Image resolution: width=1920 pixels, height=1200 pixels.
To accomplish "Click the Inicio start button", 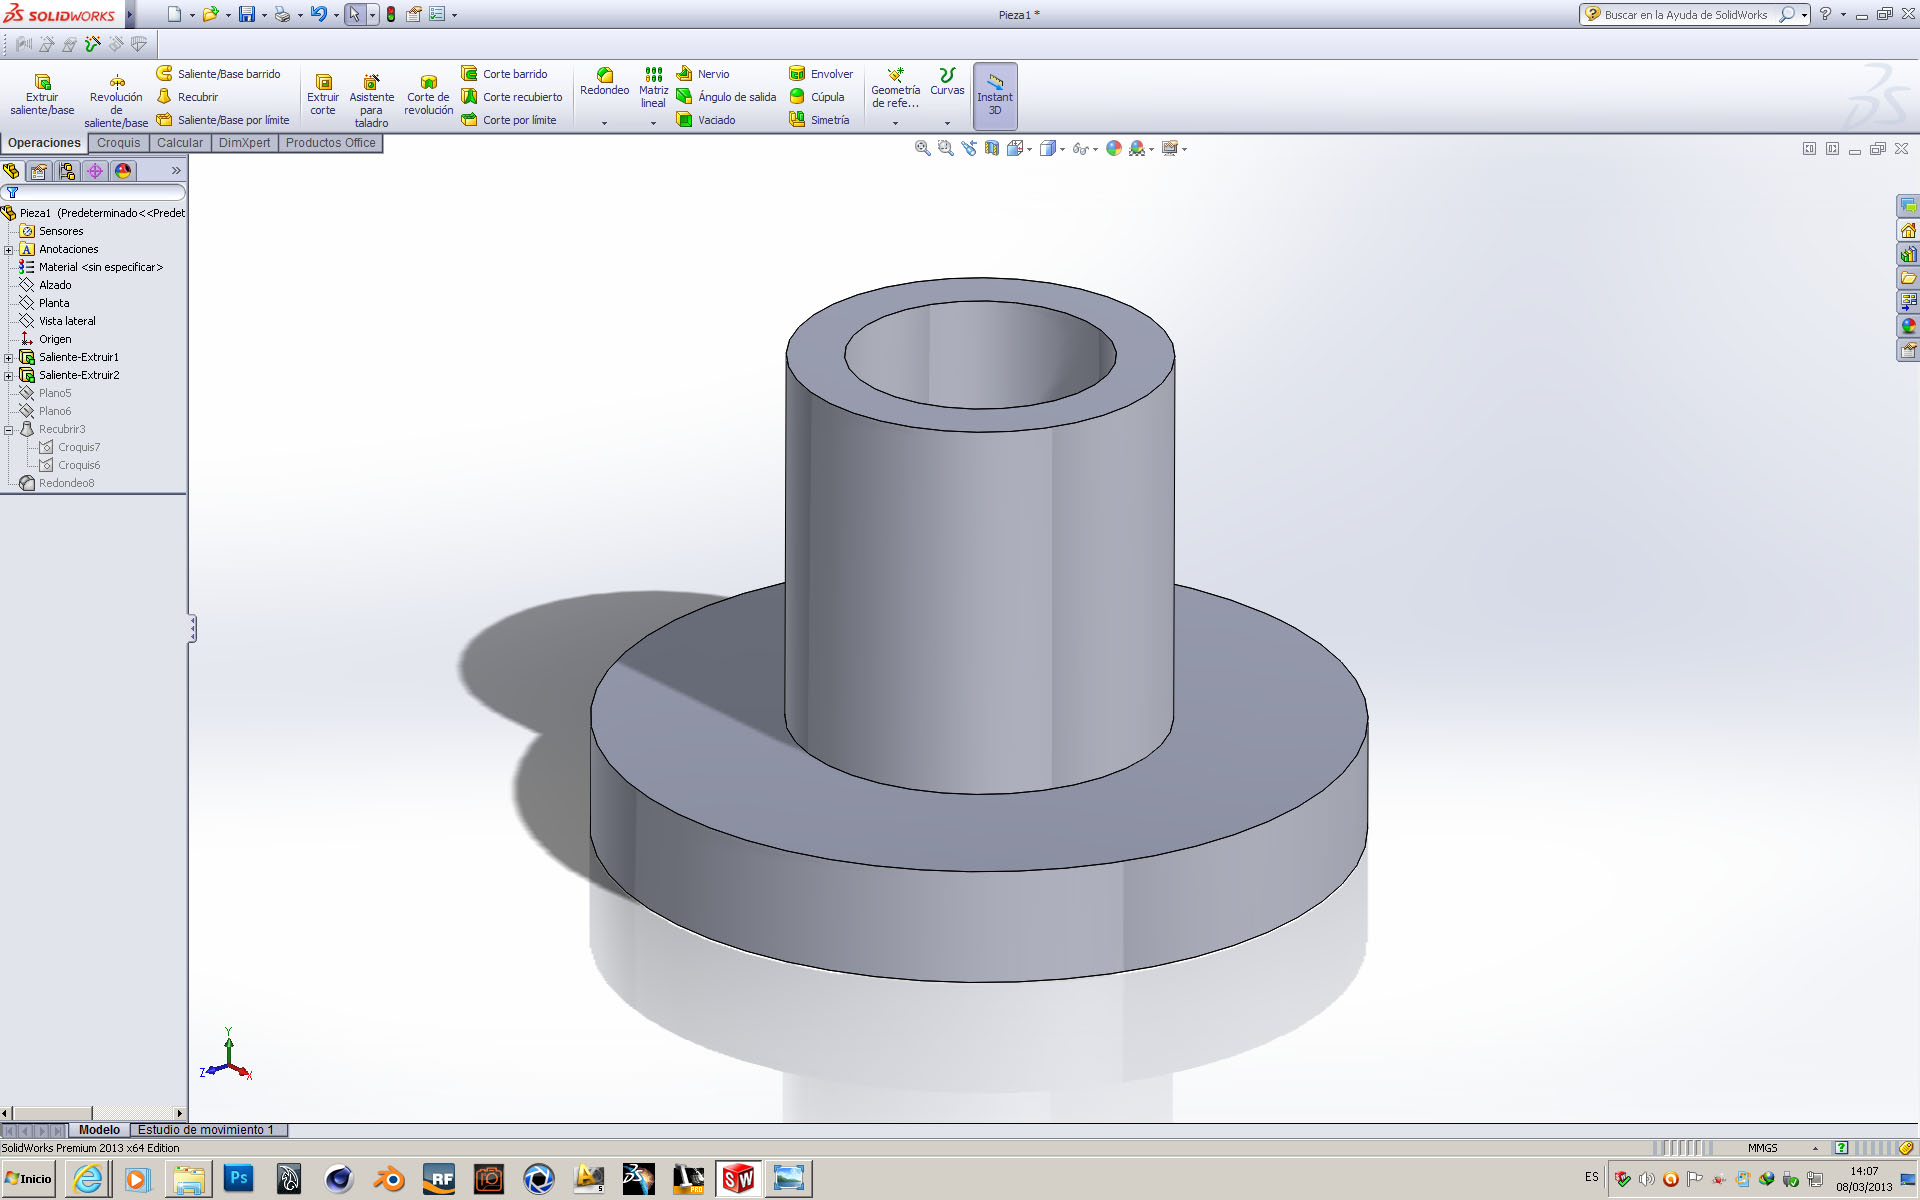I will tap(28, 1179).
